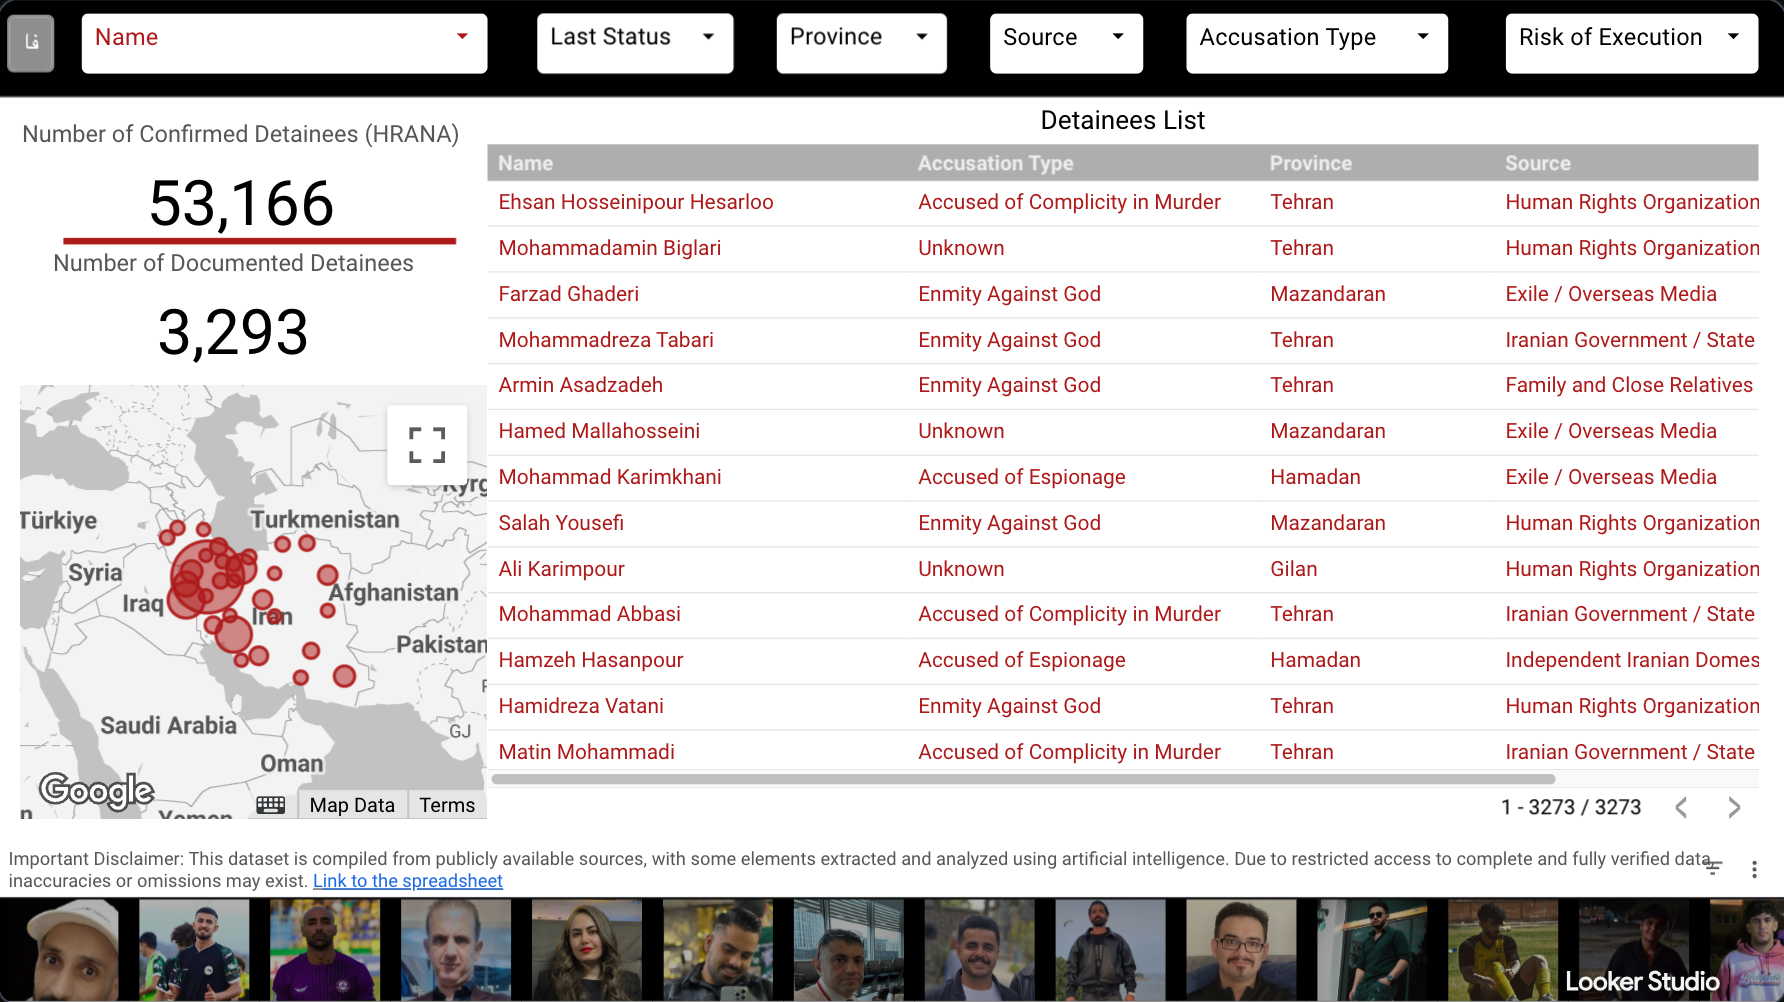Open the Name dropdown filter
1784x1002 pixels.
coord(284,43)
